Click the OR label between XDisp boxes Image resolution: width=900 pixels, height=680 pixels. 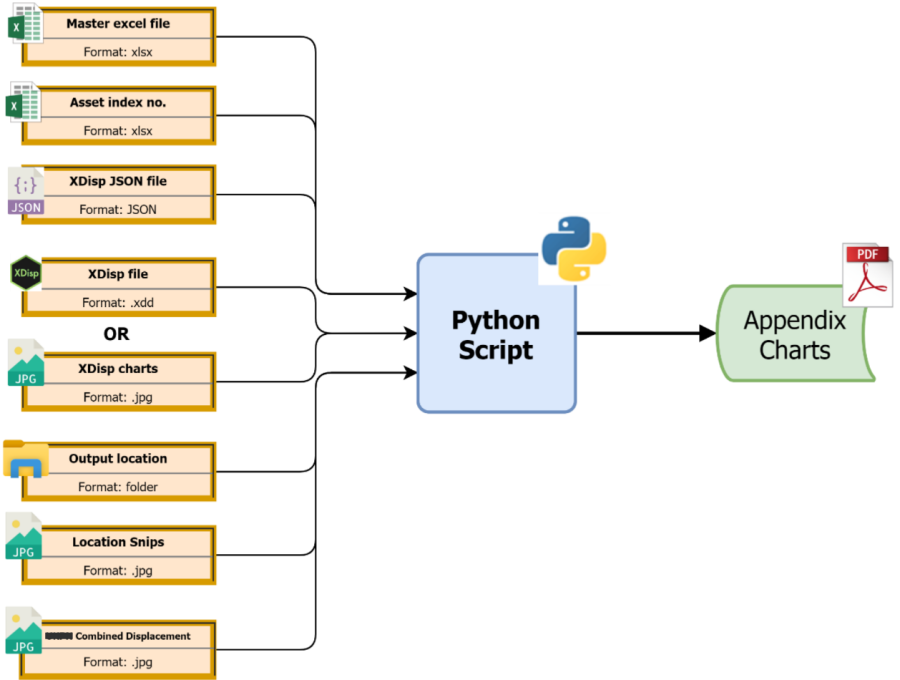coord(116,334)
